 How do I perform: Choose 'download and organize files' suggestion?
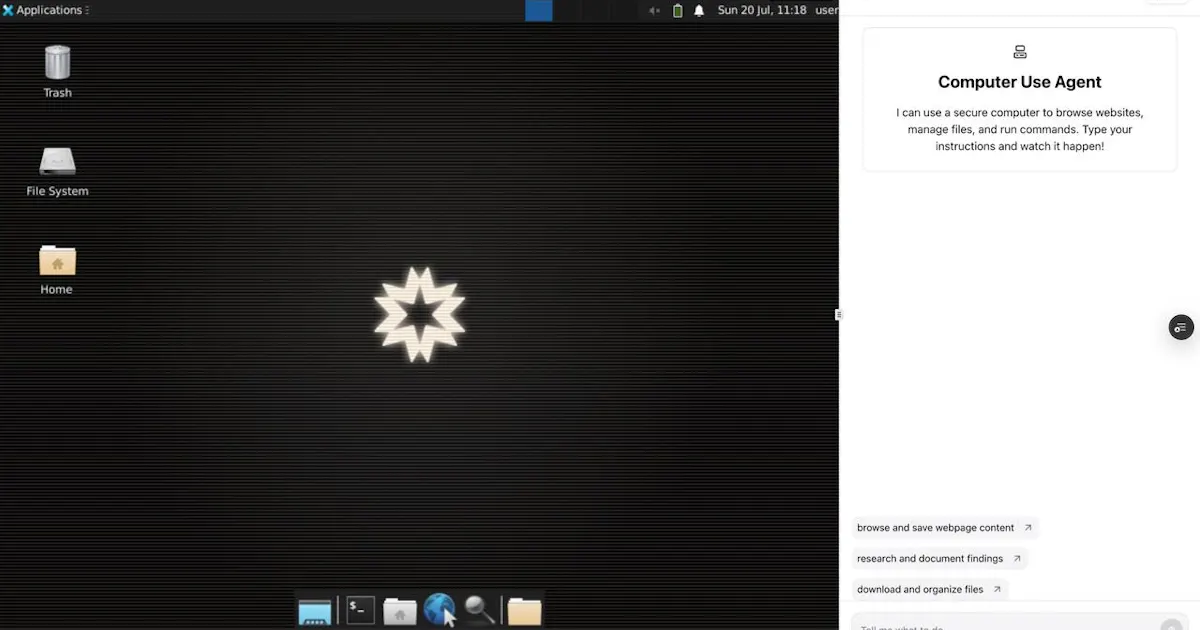930,590
